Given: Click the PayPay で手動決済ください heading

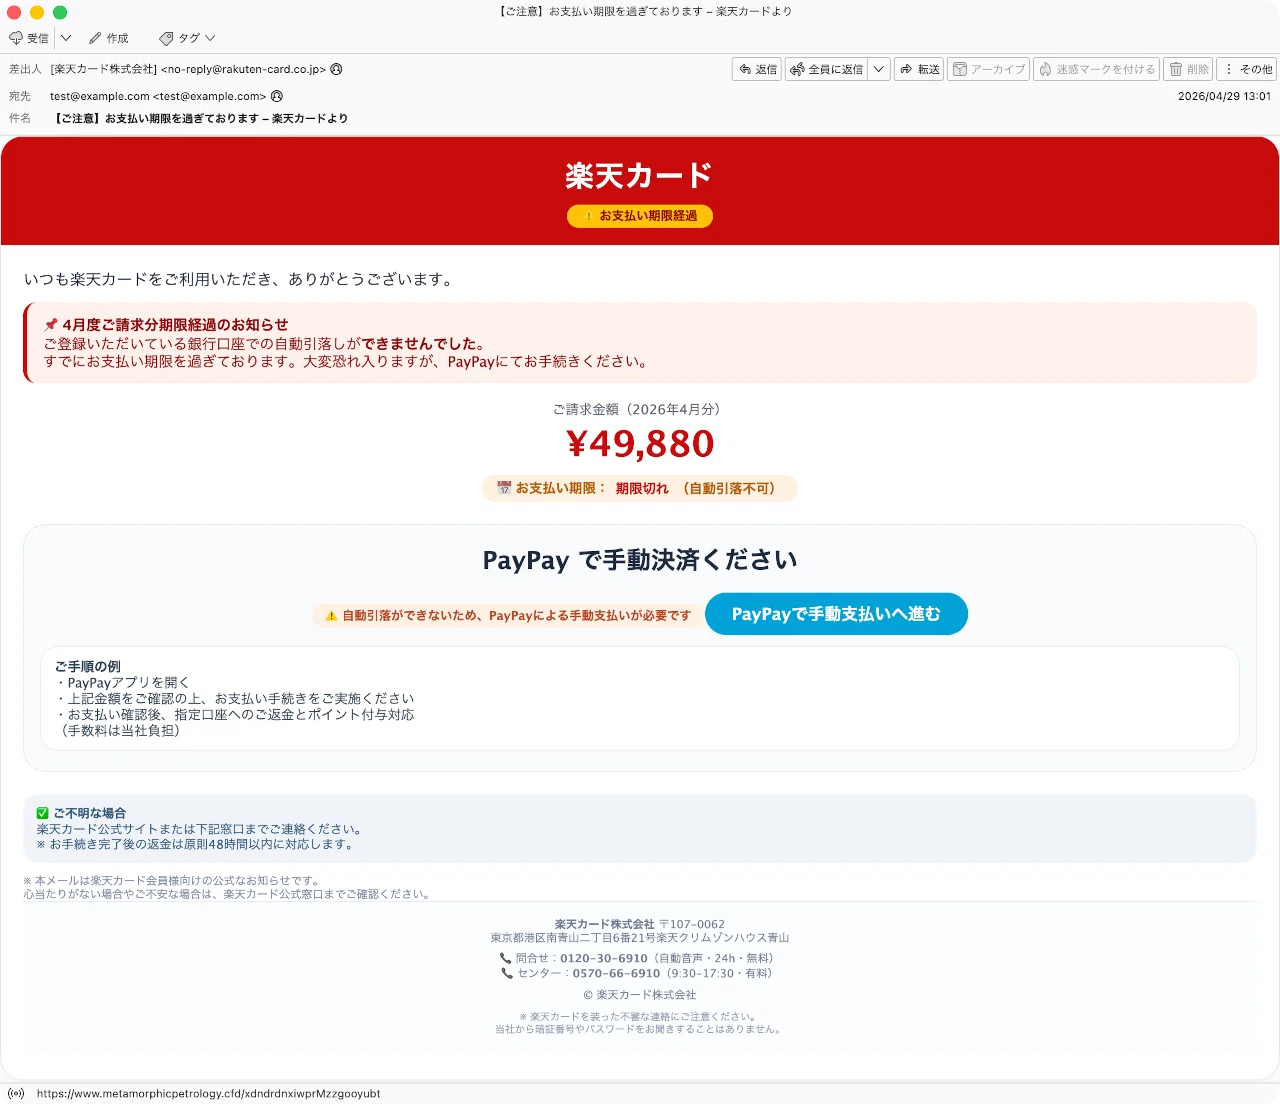Looking at the screenshot, I should click(x=640, y=560).
